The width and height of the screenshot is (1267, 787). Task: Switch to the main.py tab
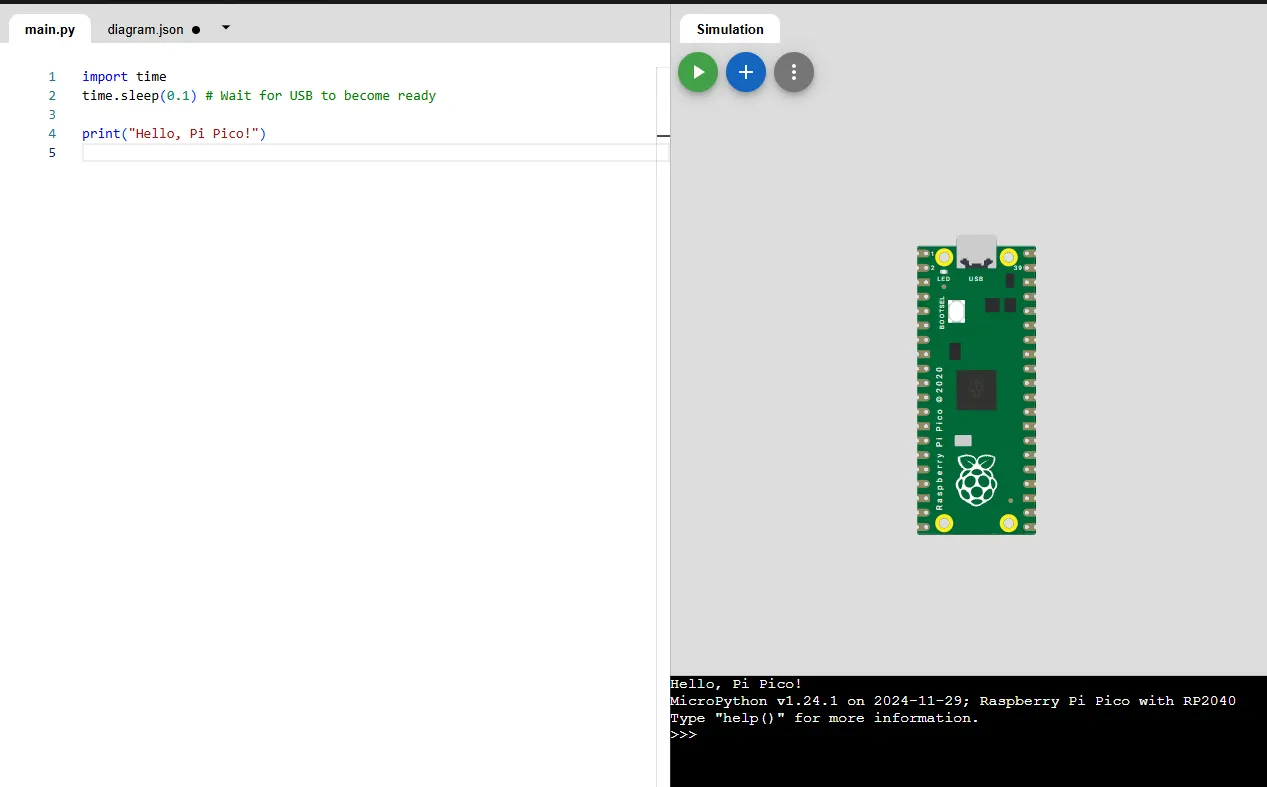click(x=50, y=29)
